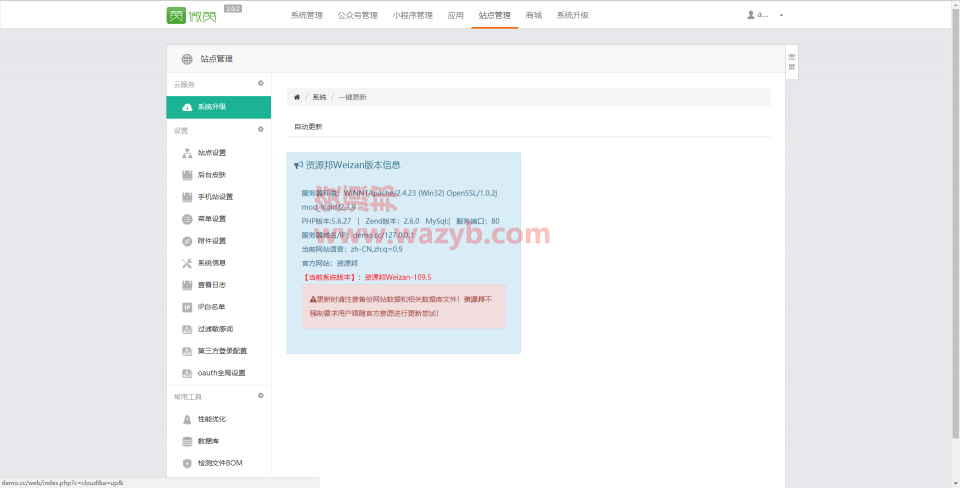
Task: Click the 2.0.2 version badge
Action: 233,9
